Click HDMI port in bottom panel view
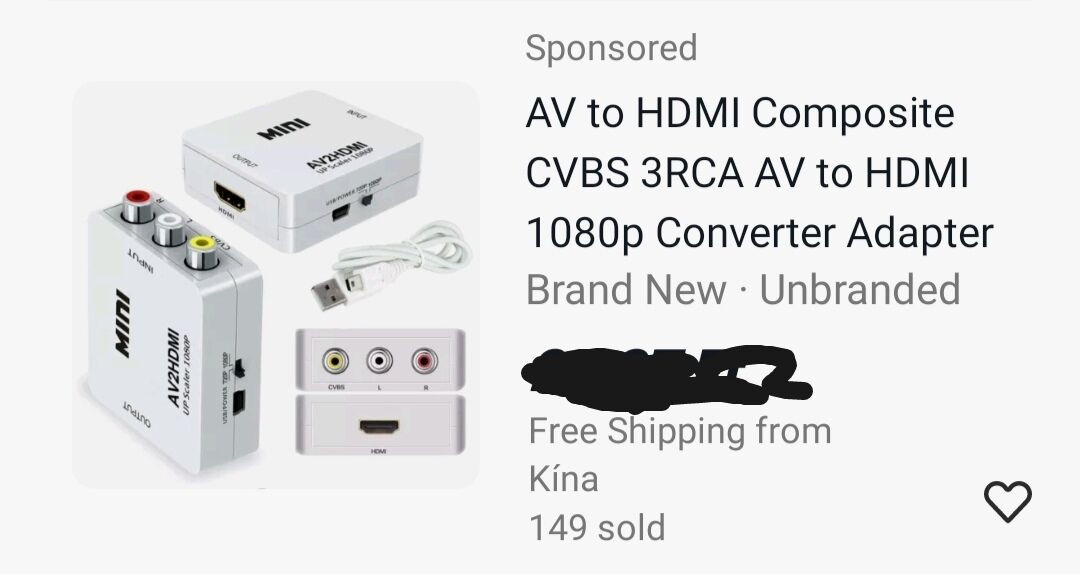Image resolution: width=1080 pixels, height=574 pixels. [x=379, y=427]
